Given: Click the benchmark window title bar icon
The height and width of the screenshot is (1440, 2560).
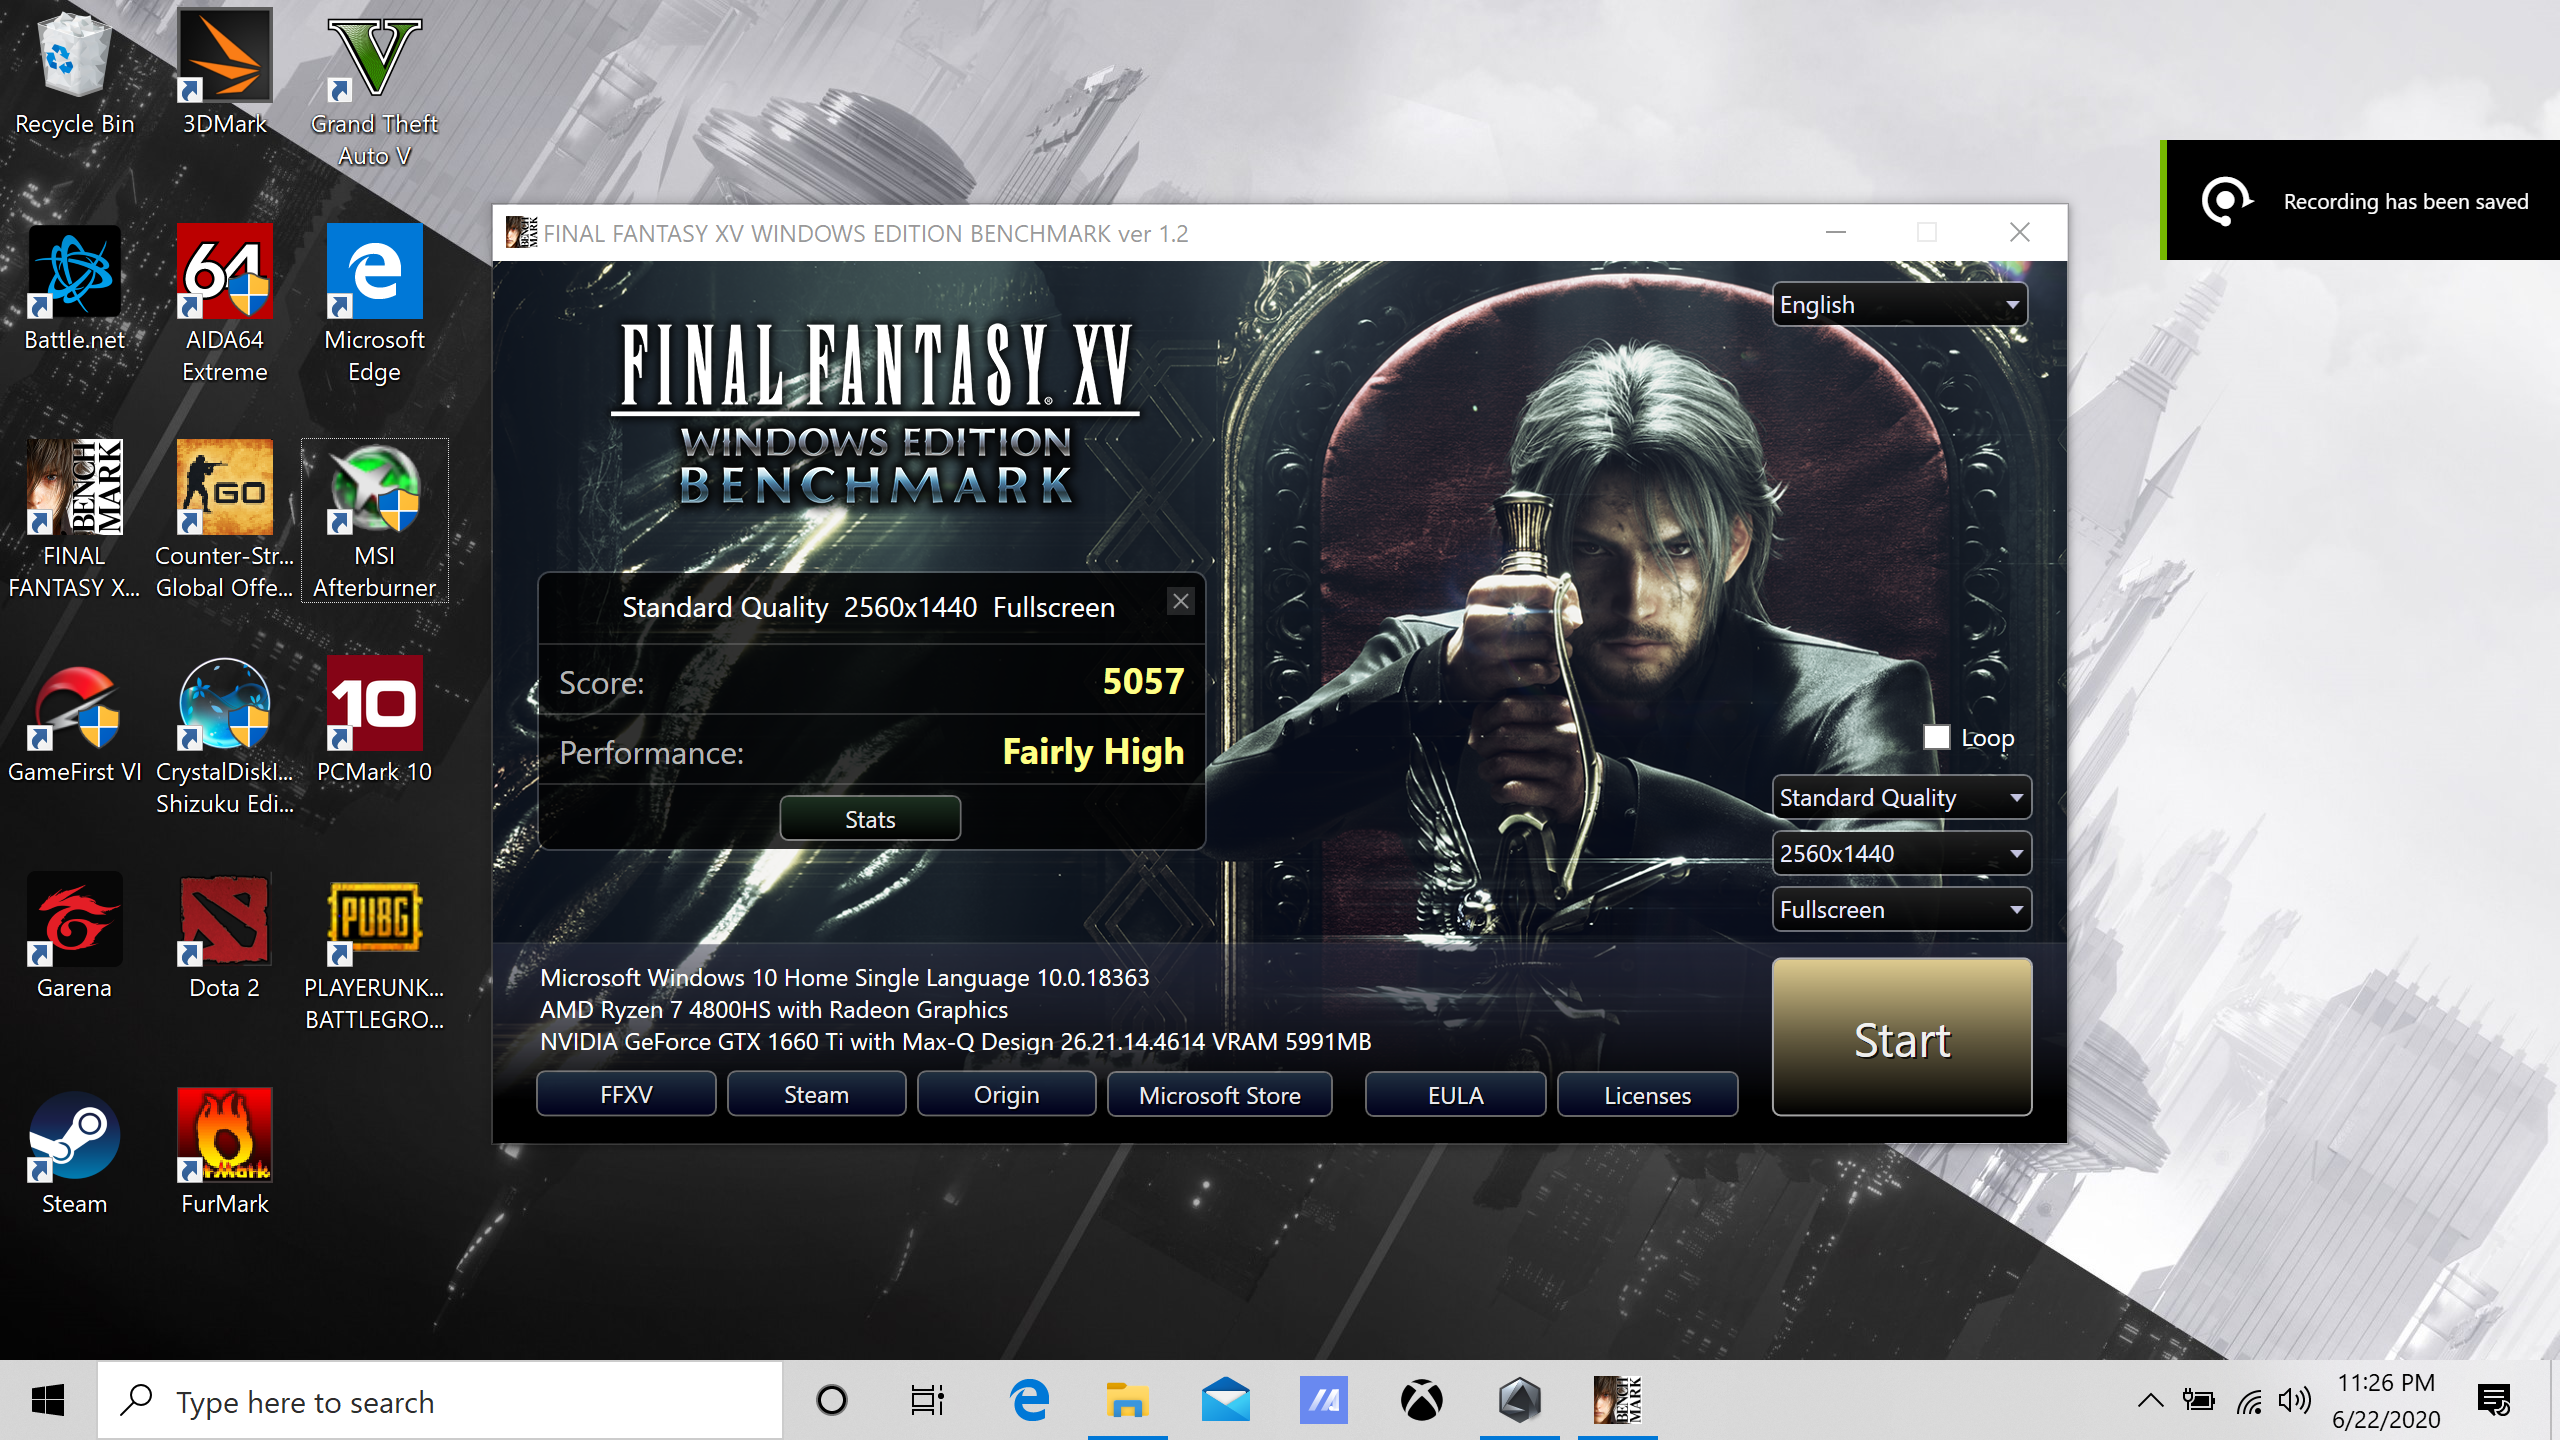Looking at the screenshot, I should (x=521, y=232).
